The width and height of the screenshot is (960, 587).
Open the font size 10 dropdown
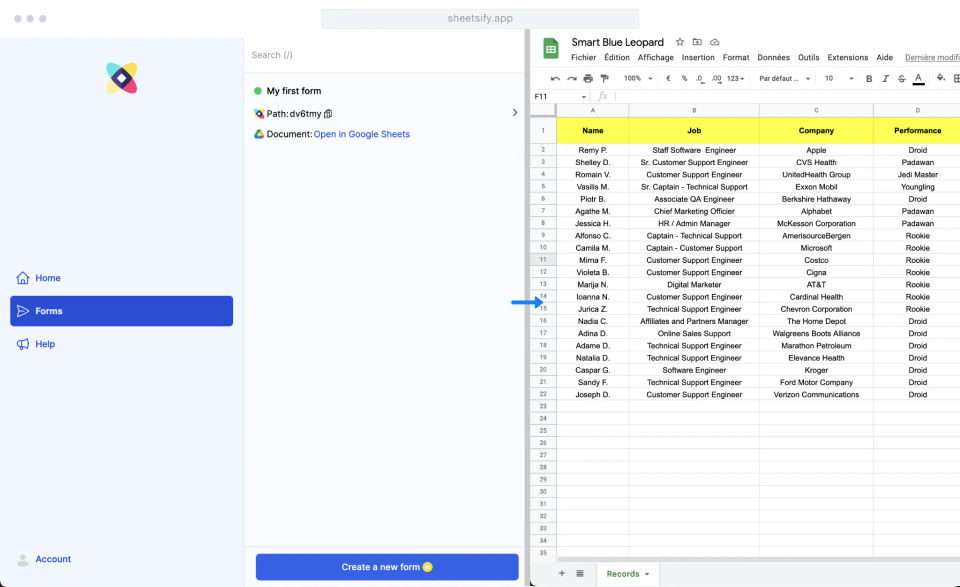point(839,78)
